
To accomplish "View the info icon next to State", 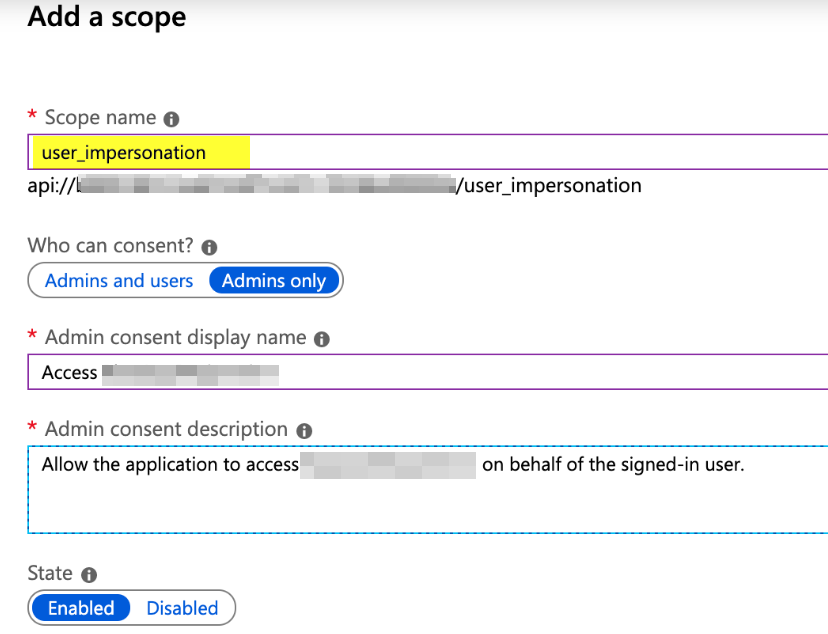I will 89,575.
